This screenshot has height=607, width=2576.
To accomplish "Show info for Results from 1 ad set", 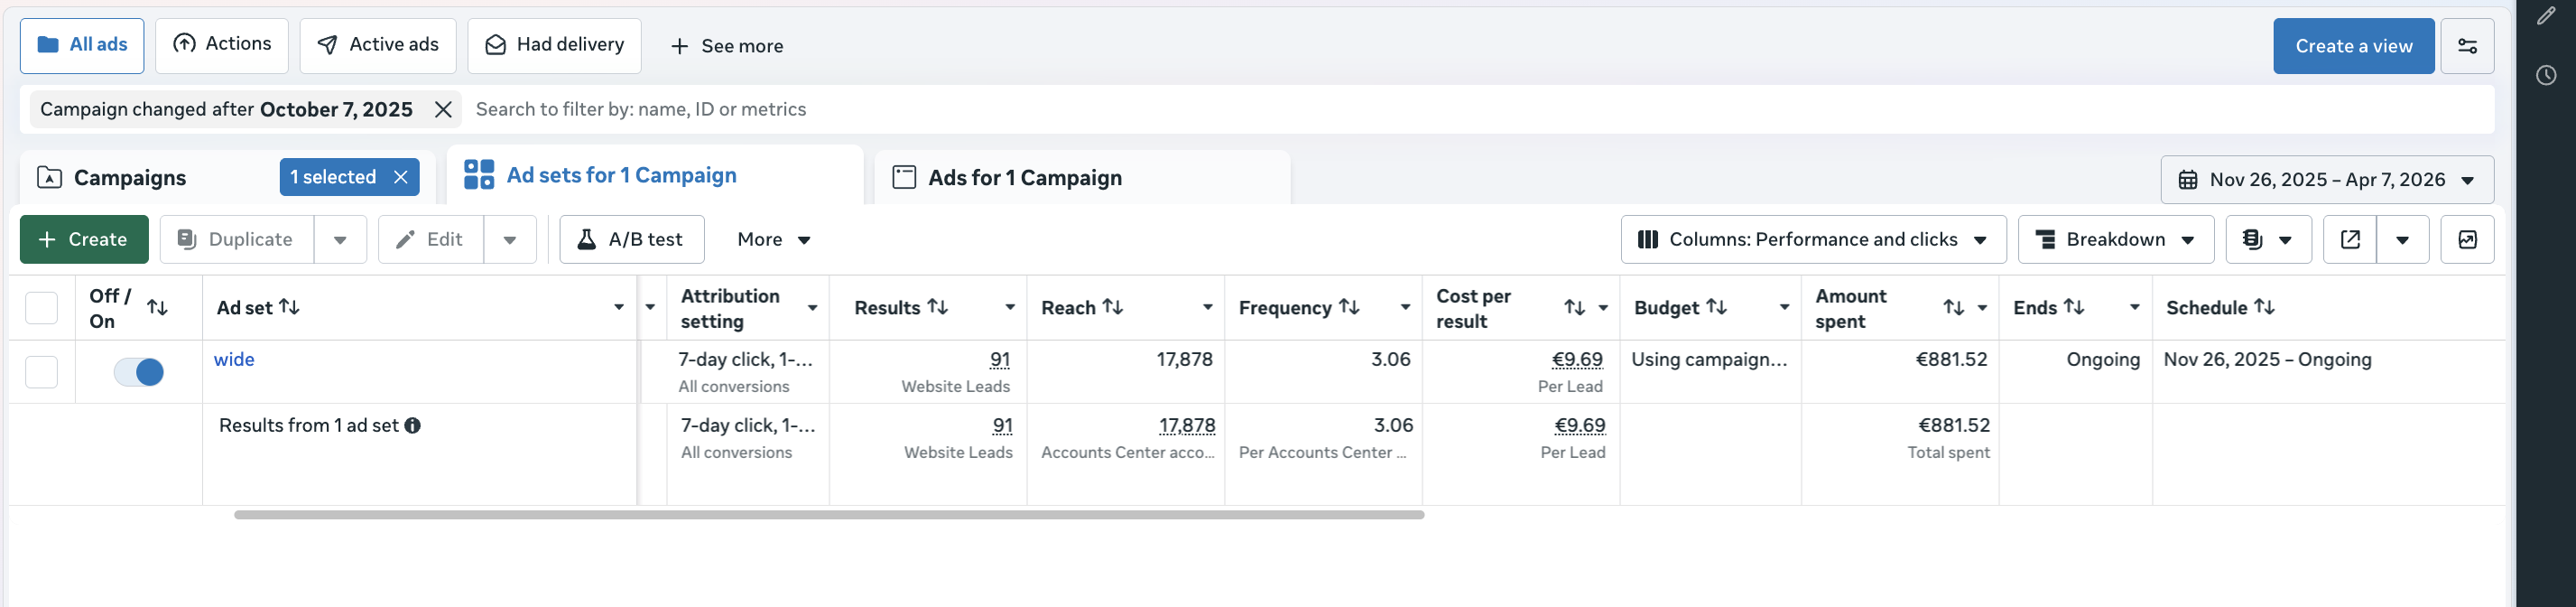I will point(412,426).
